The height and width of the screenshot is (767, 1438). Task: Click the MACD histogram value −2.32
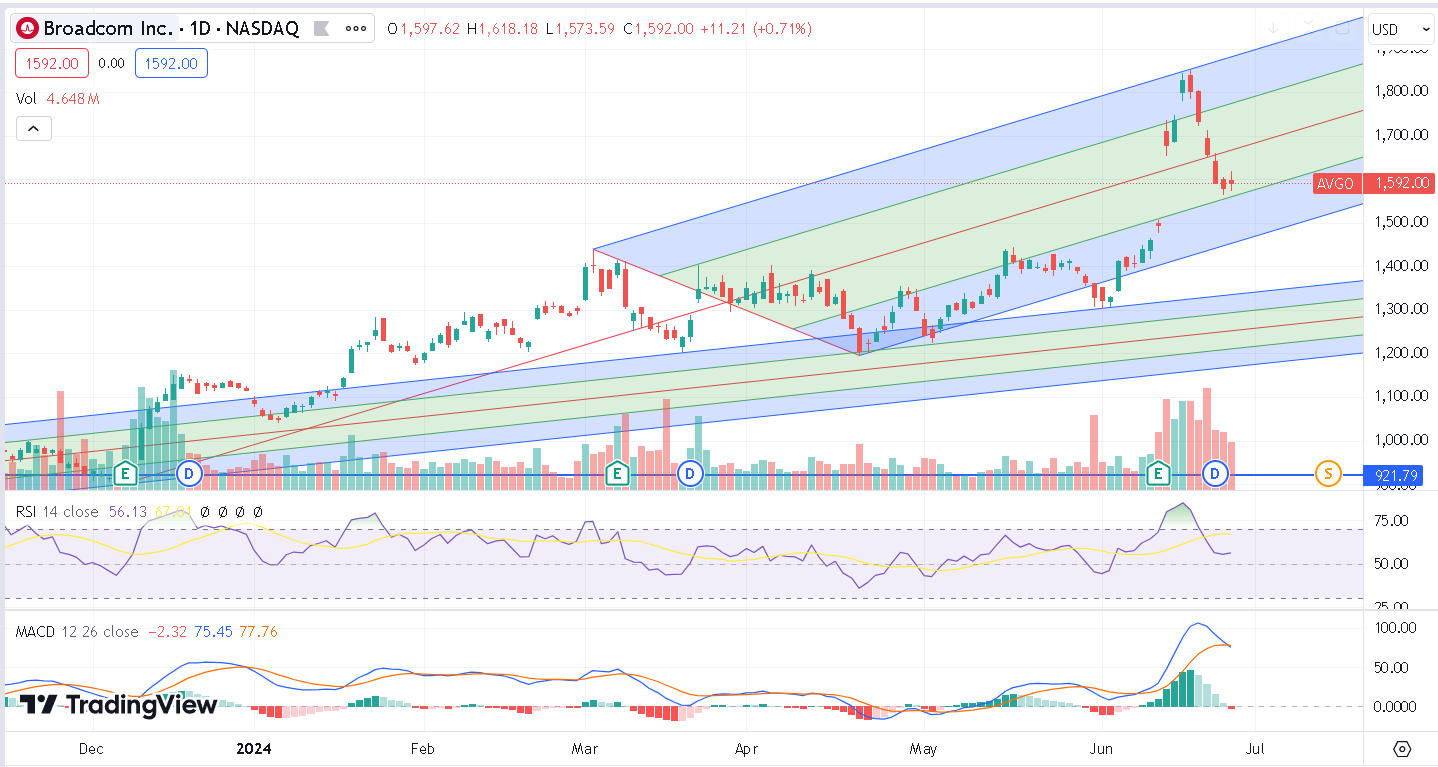tap(169, 631)
